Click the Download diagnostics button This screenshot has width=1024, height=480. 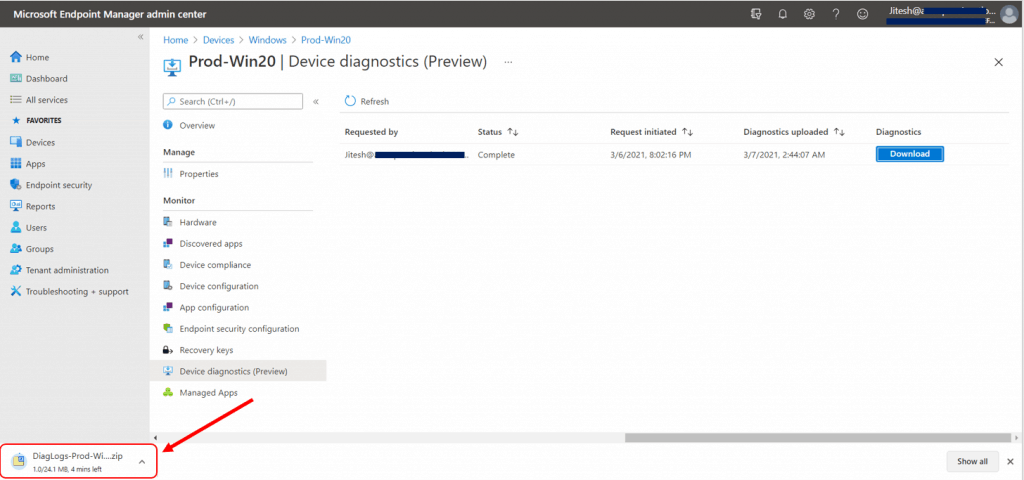909,154
